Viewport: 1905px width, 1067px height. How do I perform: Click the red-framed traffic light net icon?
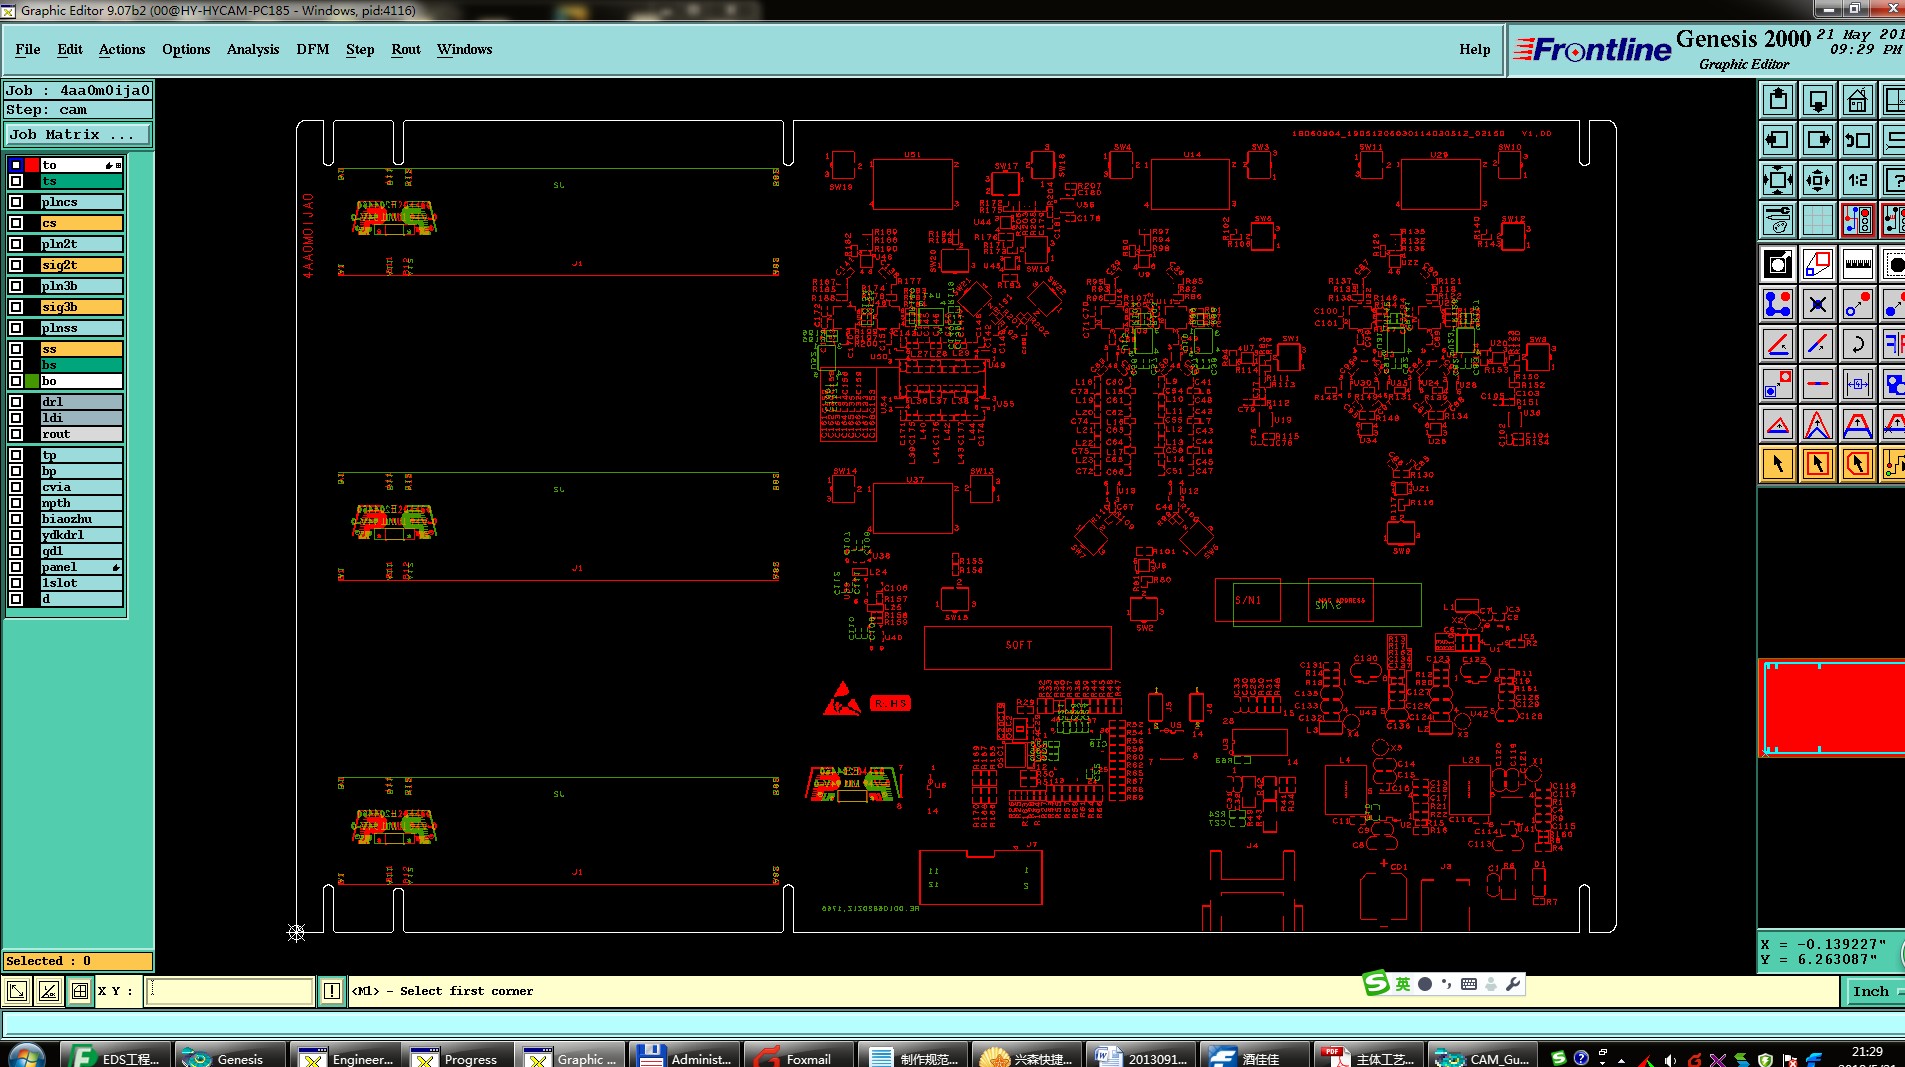1857,220
